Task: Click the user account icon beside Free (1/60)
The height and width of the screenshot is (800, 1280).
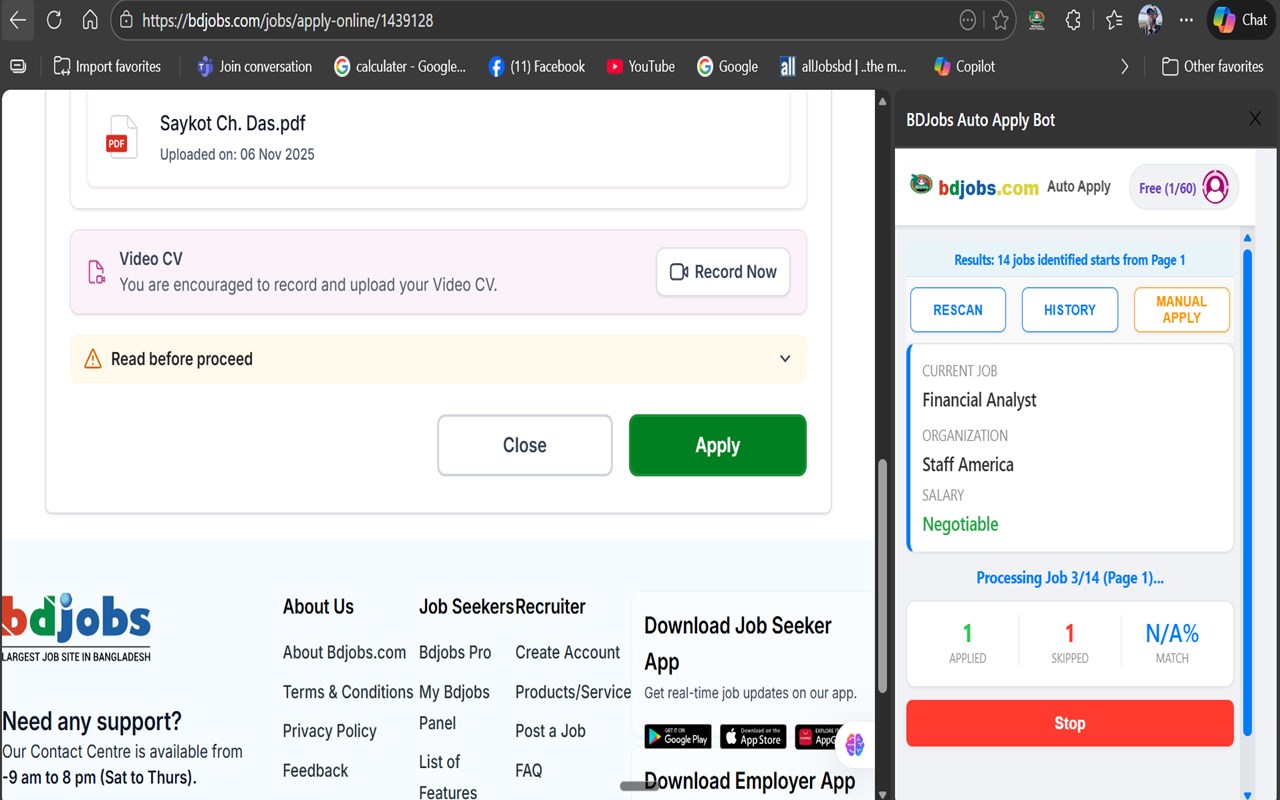Action: coord(1215,187)
